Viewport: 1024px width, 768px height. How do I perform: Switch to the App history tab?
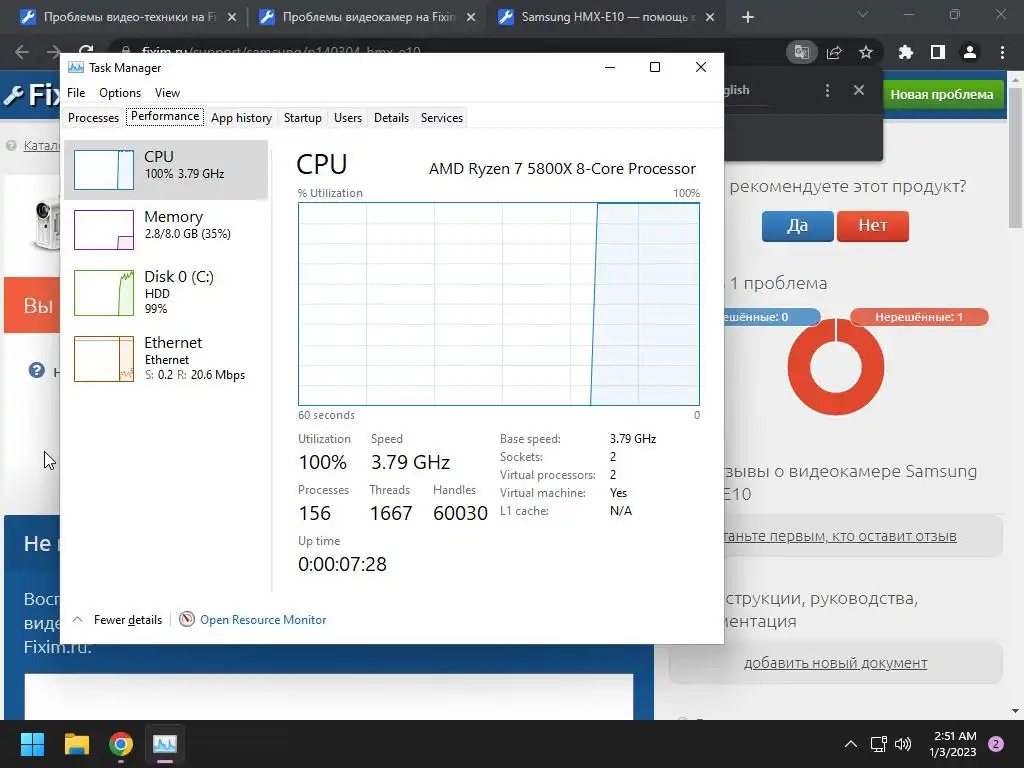(241, 118)
